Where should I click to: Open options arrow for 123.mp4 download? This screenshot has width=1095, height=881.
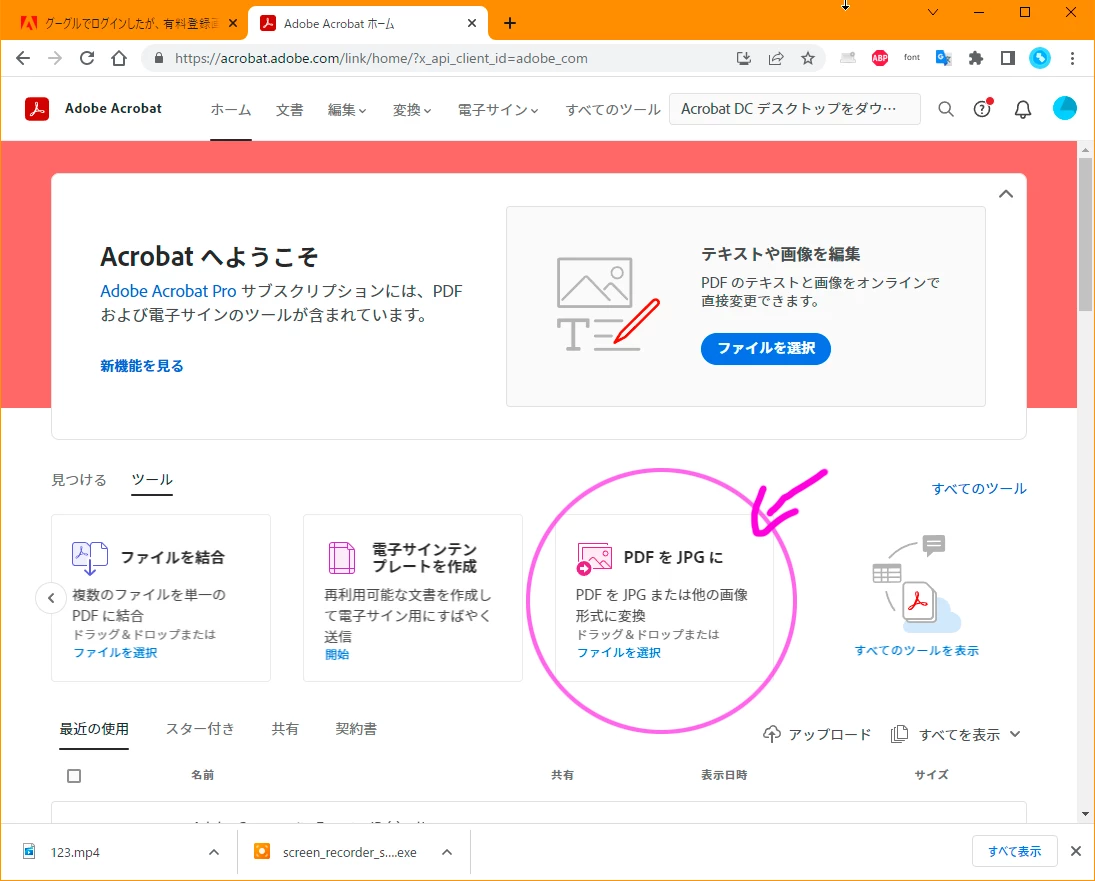pyautogui.click(x=214, y=852)
